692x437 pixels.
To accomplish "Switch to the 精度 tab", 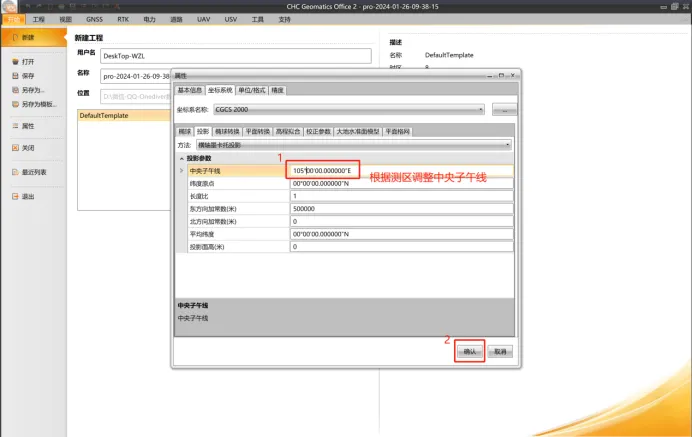I will pos(278,90).
